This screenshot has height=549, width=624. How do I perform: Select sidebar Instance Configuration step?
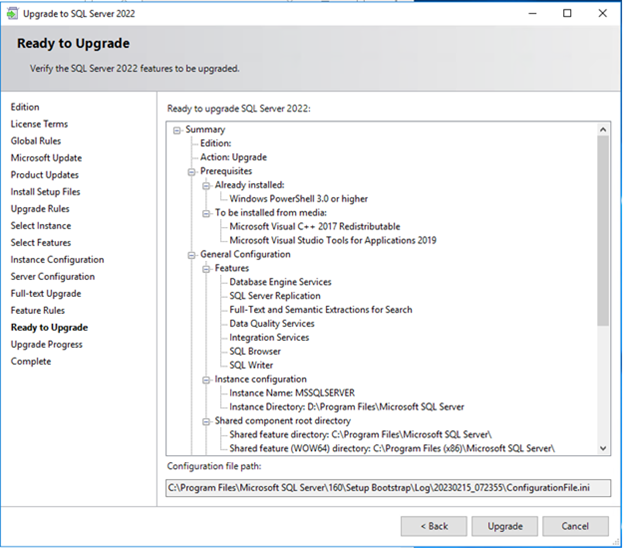(x=57, y=260)
